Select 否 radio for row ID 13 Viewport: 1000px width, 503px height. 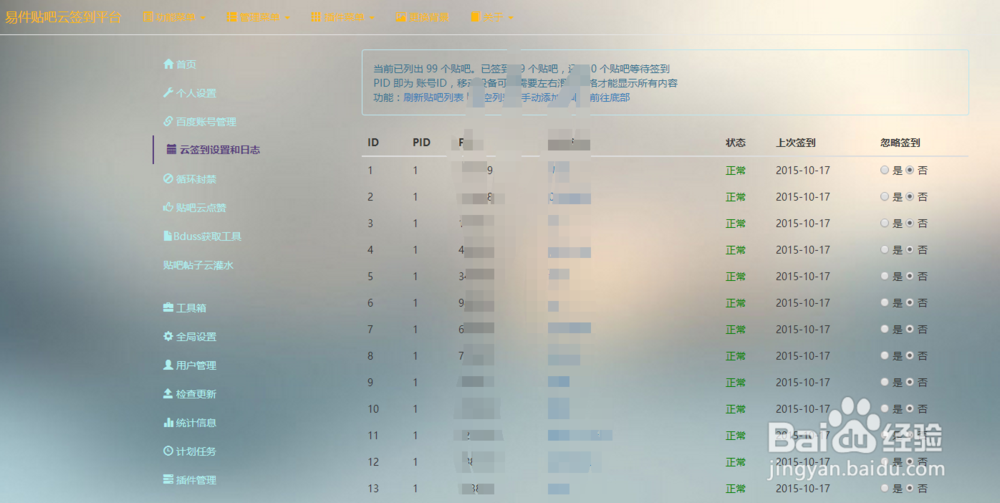coord(909,488)
